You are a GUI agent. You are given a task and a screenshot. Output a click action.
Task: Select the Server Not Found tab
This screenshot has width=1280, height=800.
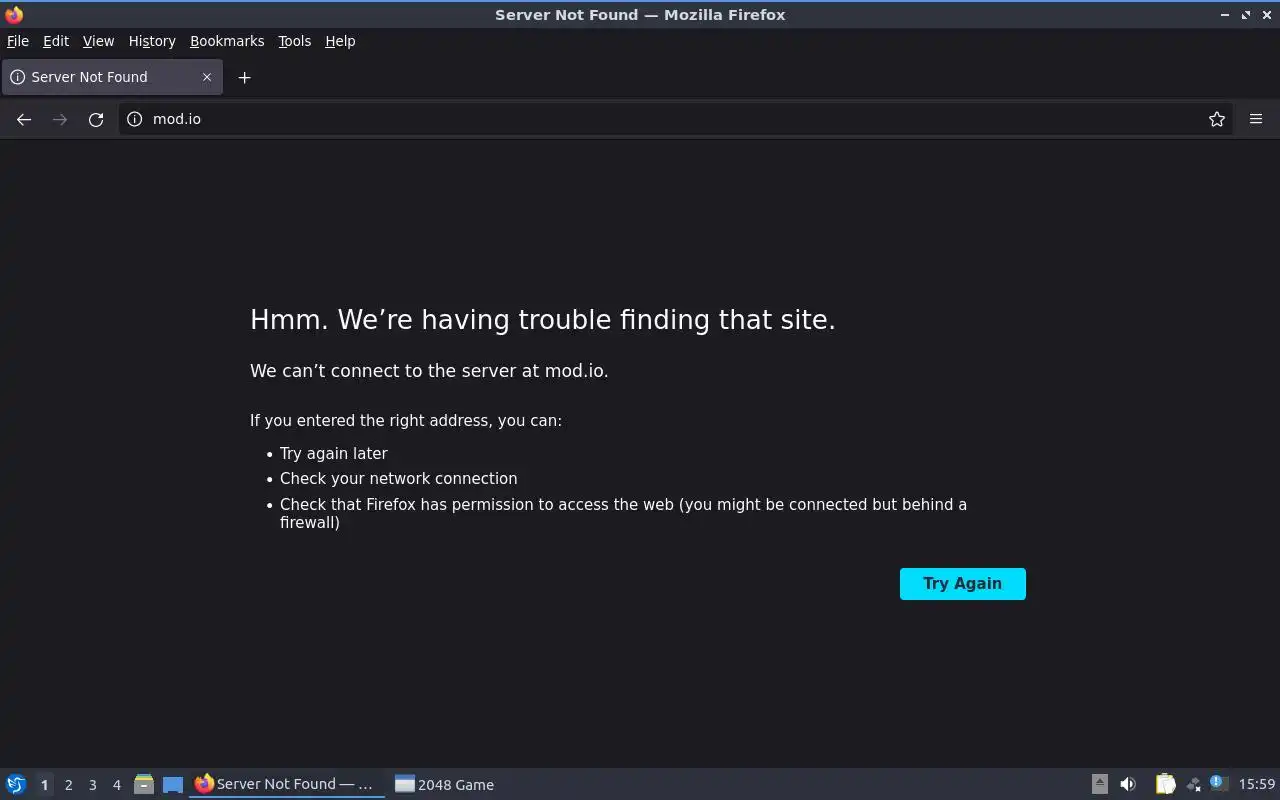coord(112,77)
